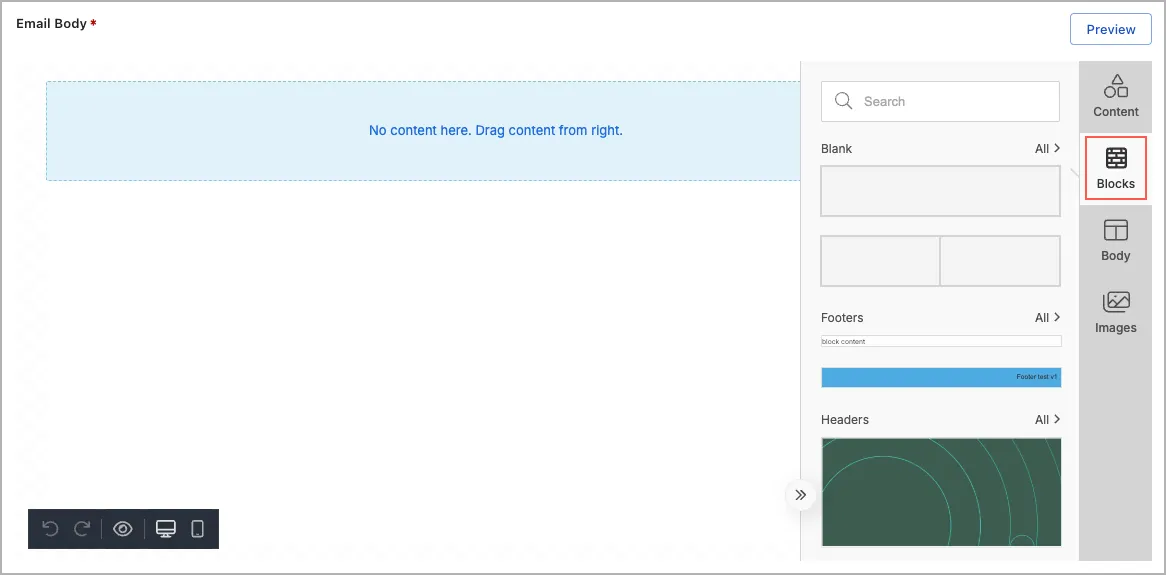The image size is (1166, 575).
Task: Click the blocks Search field
Action: [x=940, y=101]
